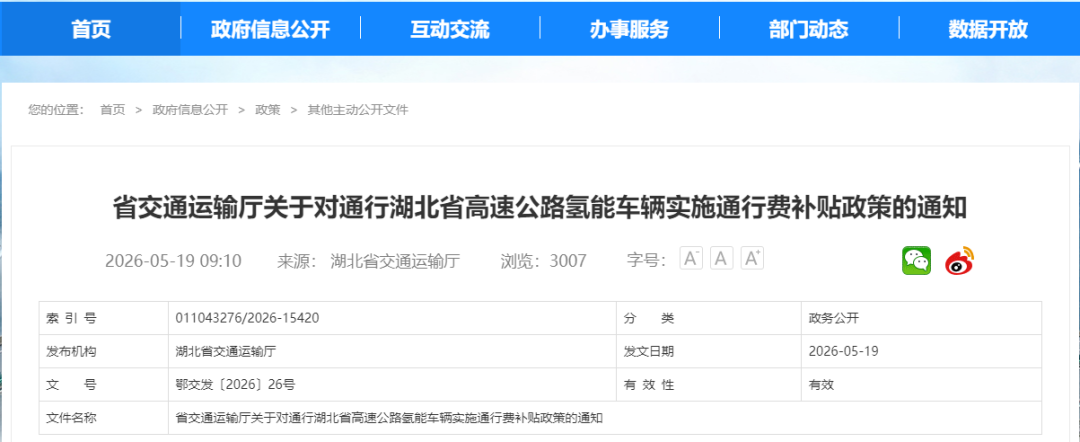Viewport: 1080px width, 442px height.
Task: Share the notice via Weibo icon
Action: click(960, 260)
